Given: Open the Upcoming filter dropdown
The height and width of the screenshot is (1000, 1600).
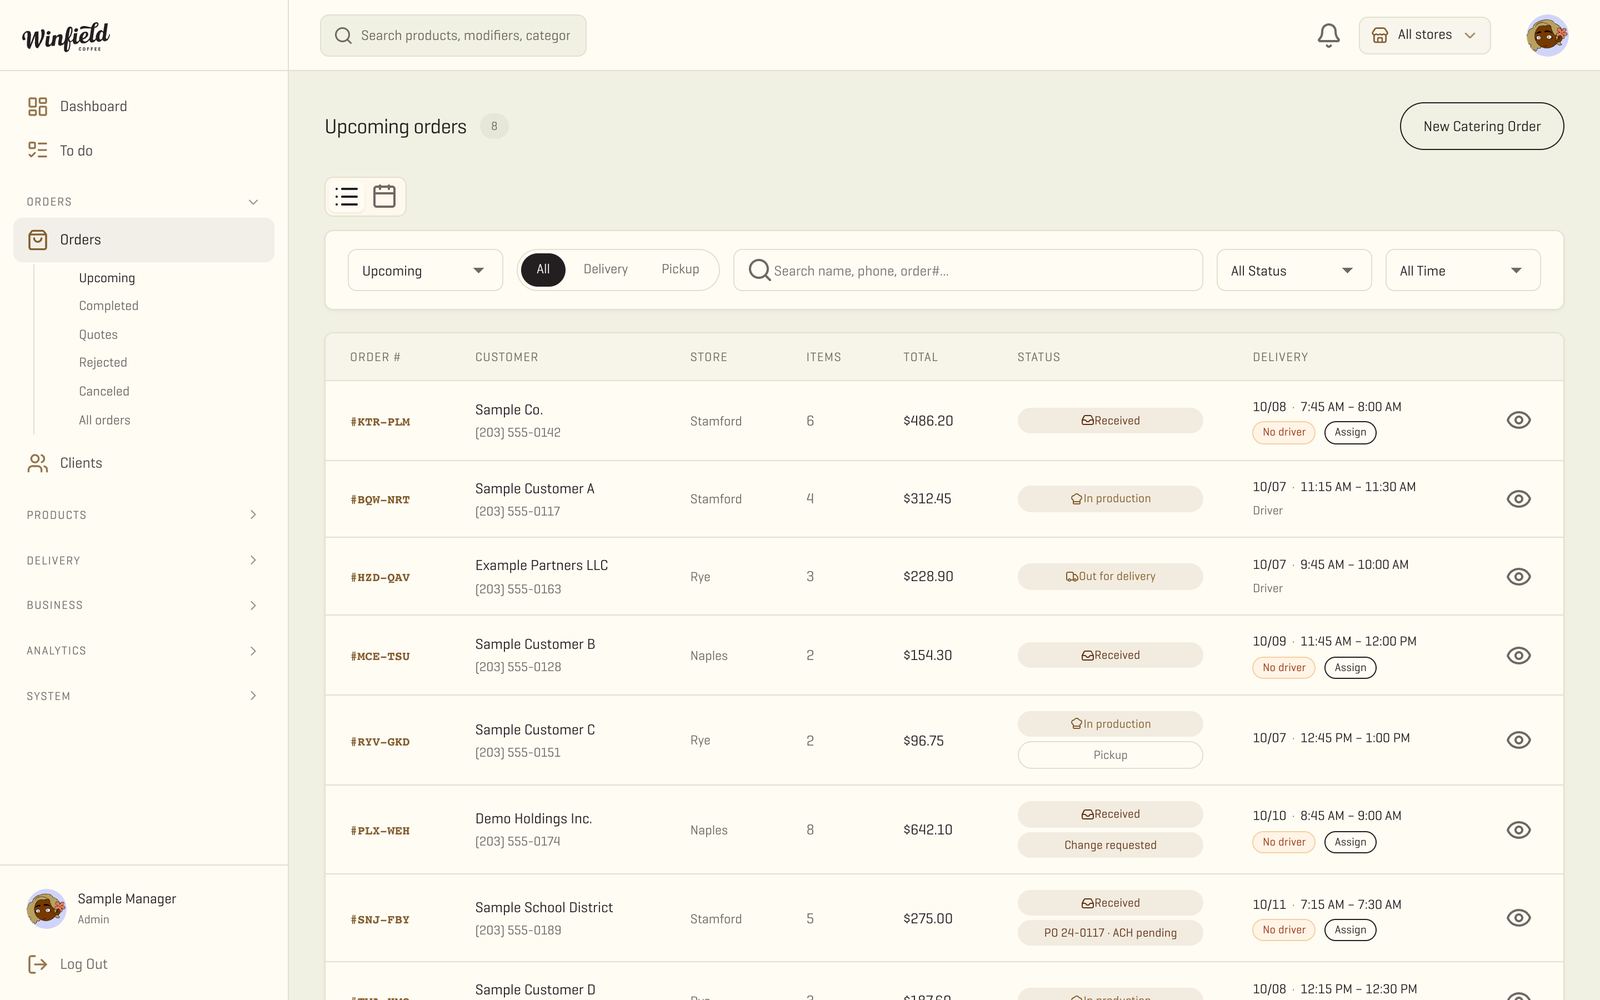Looking at the screenshot, I should 425,271.
